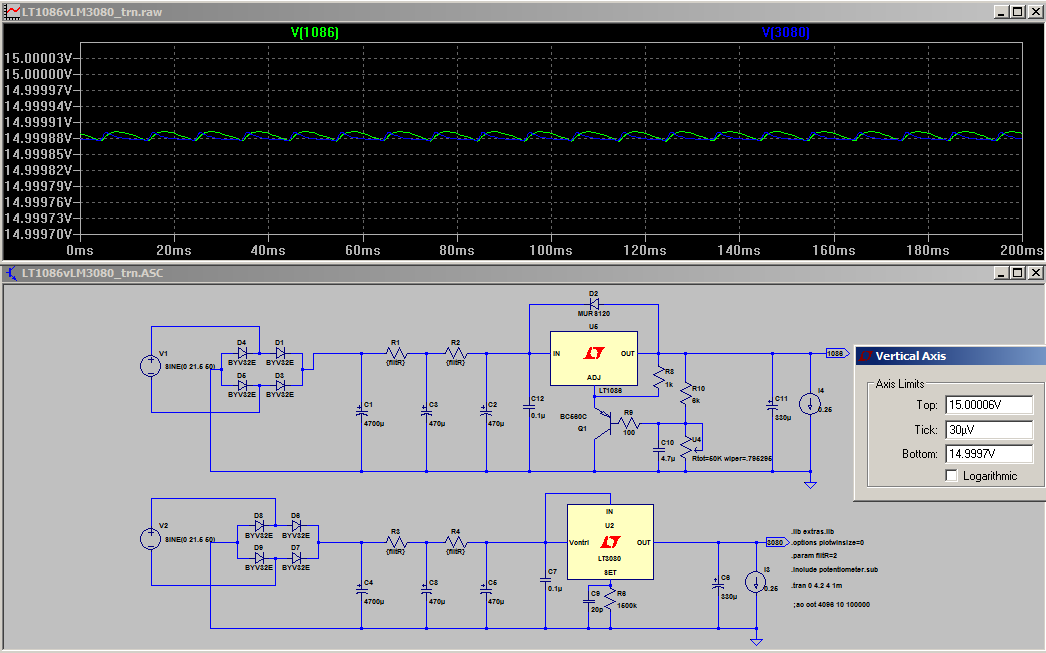Click the Vertical Axis dialog title bar
This screenshot has height=653, width=1046.
951,356
